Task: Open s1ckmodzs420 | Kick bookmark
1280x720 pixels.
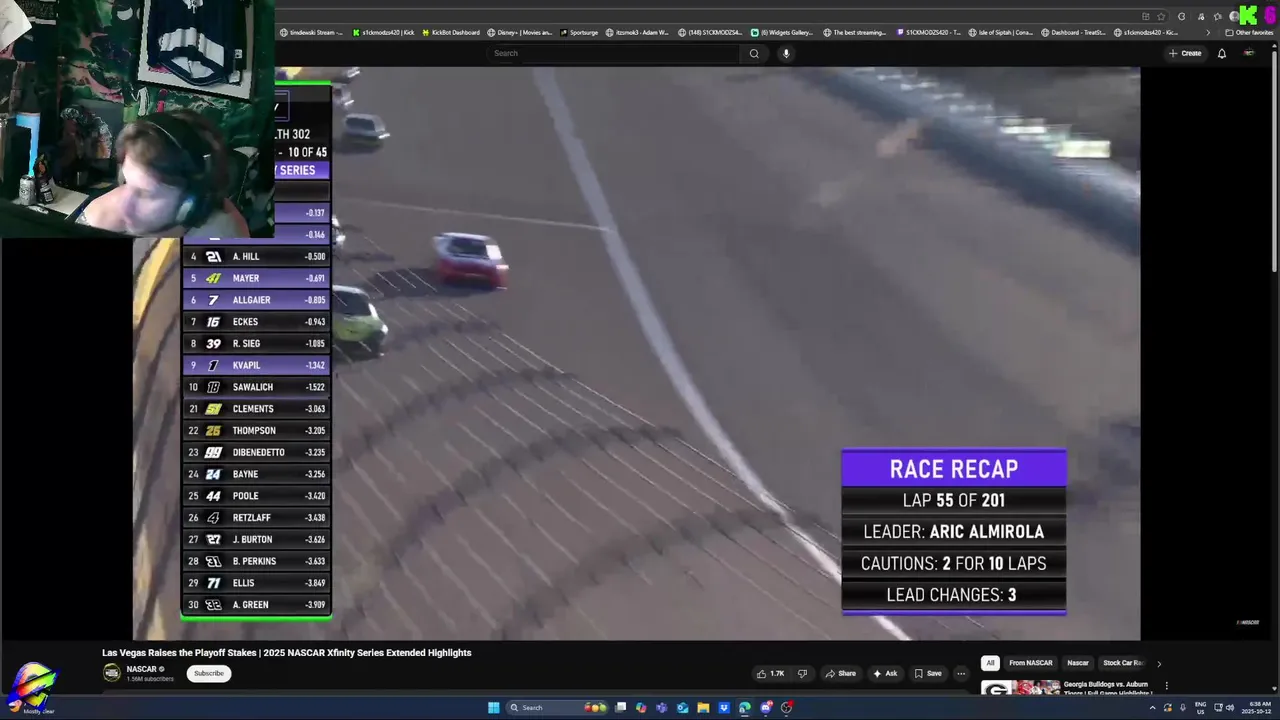Action: click(383, 32)
